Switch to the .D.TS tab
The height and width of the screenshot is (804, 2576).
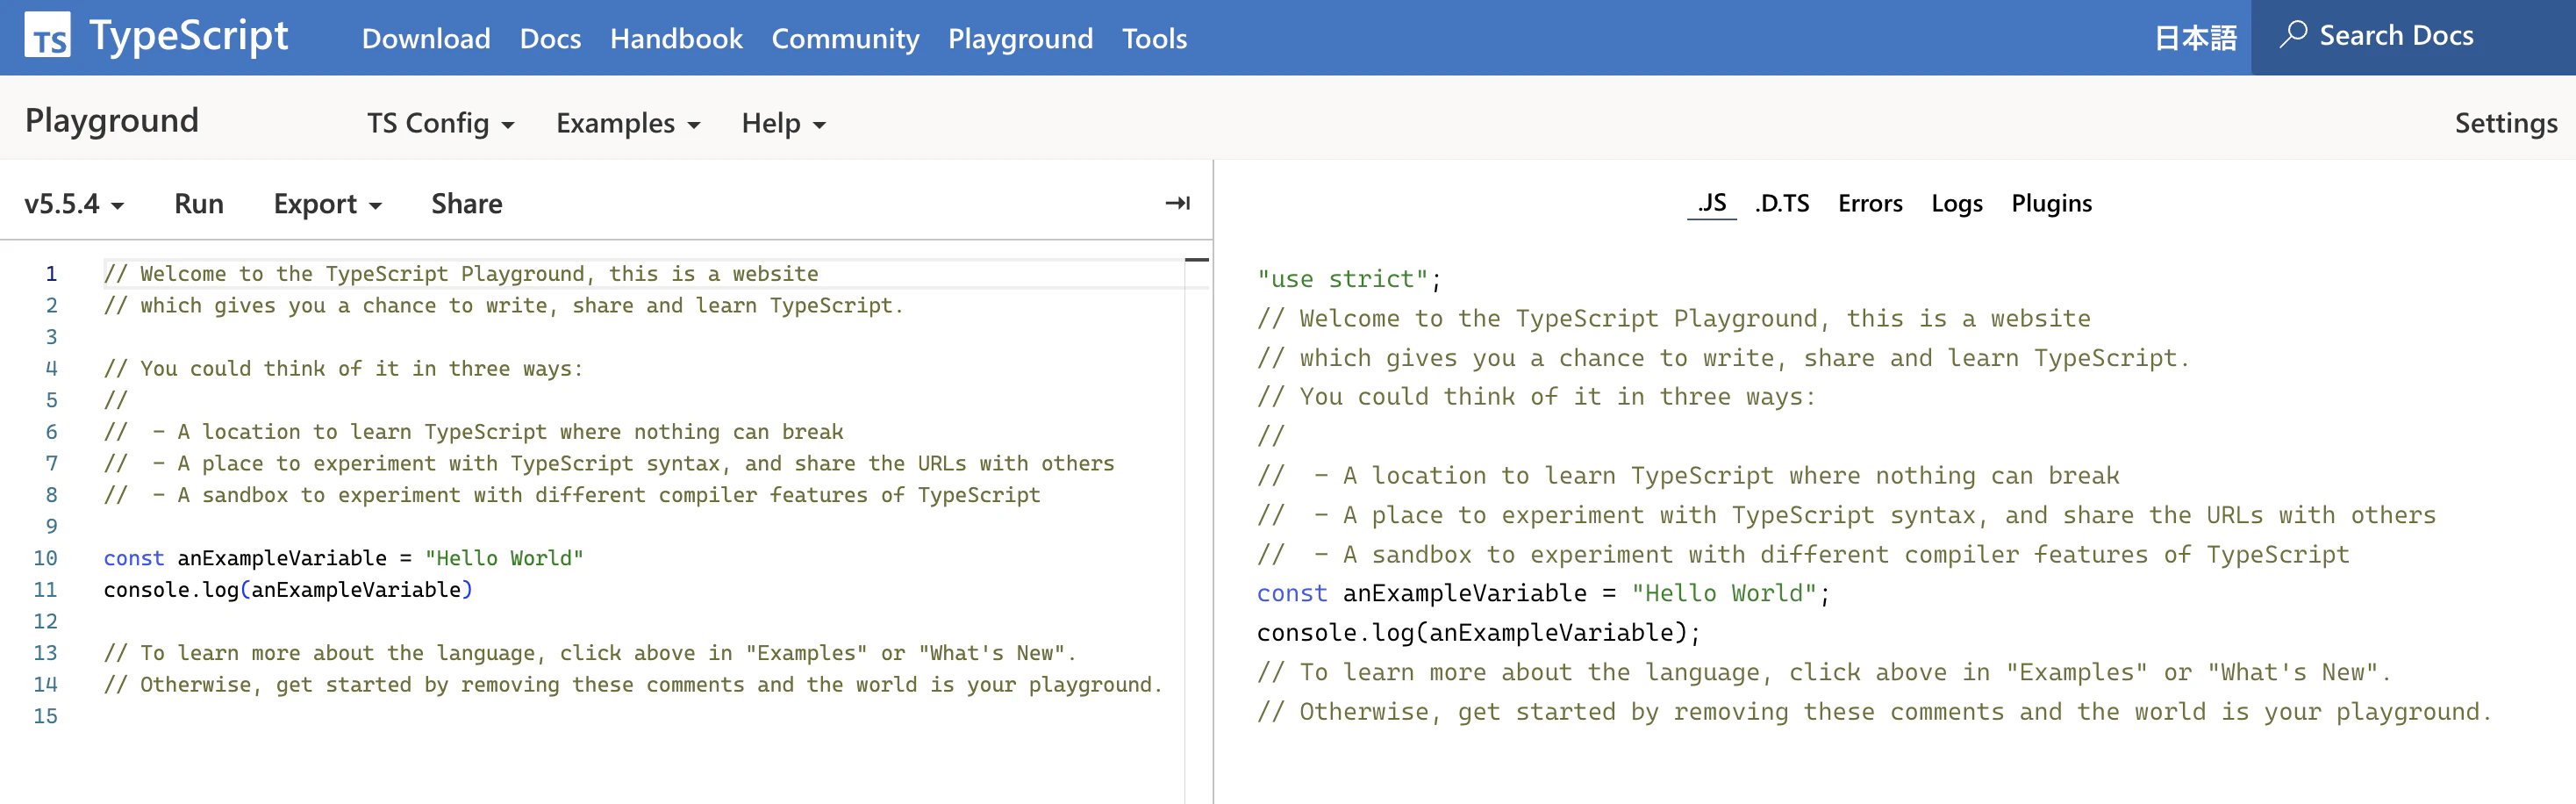click(1782, 203)
